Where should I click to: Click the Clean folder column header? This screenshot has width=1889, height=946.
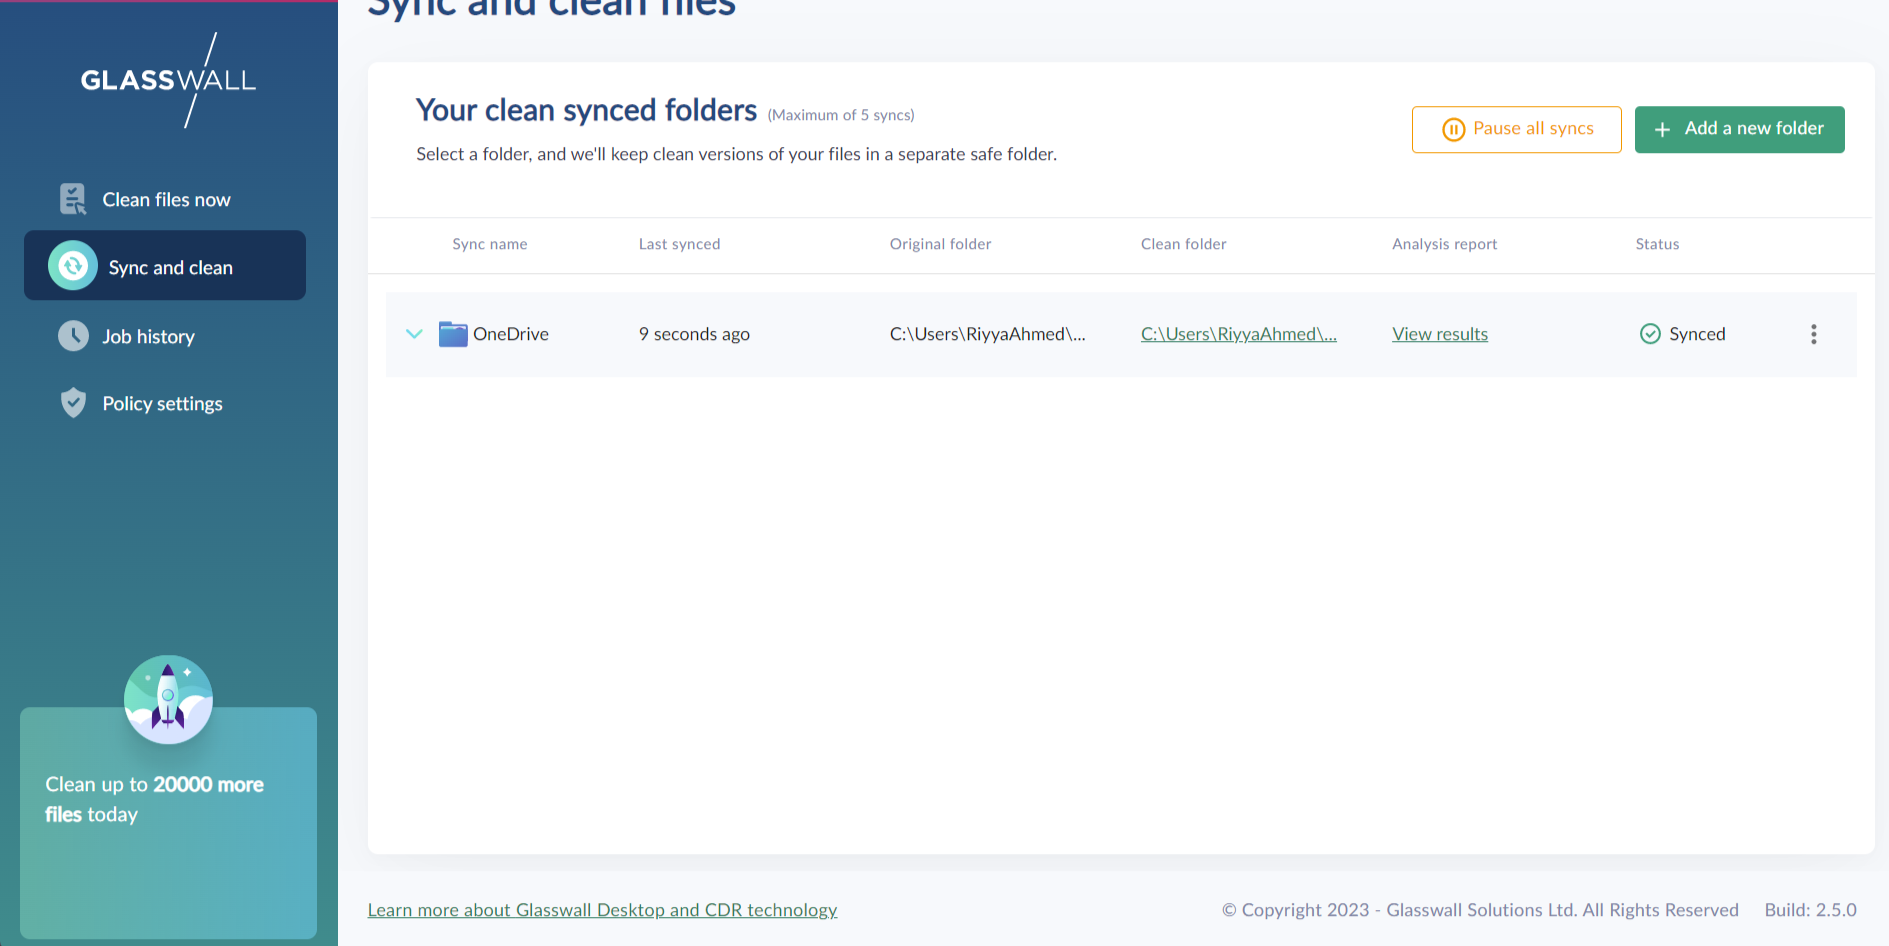1183,244
